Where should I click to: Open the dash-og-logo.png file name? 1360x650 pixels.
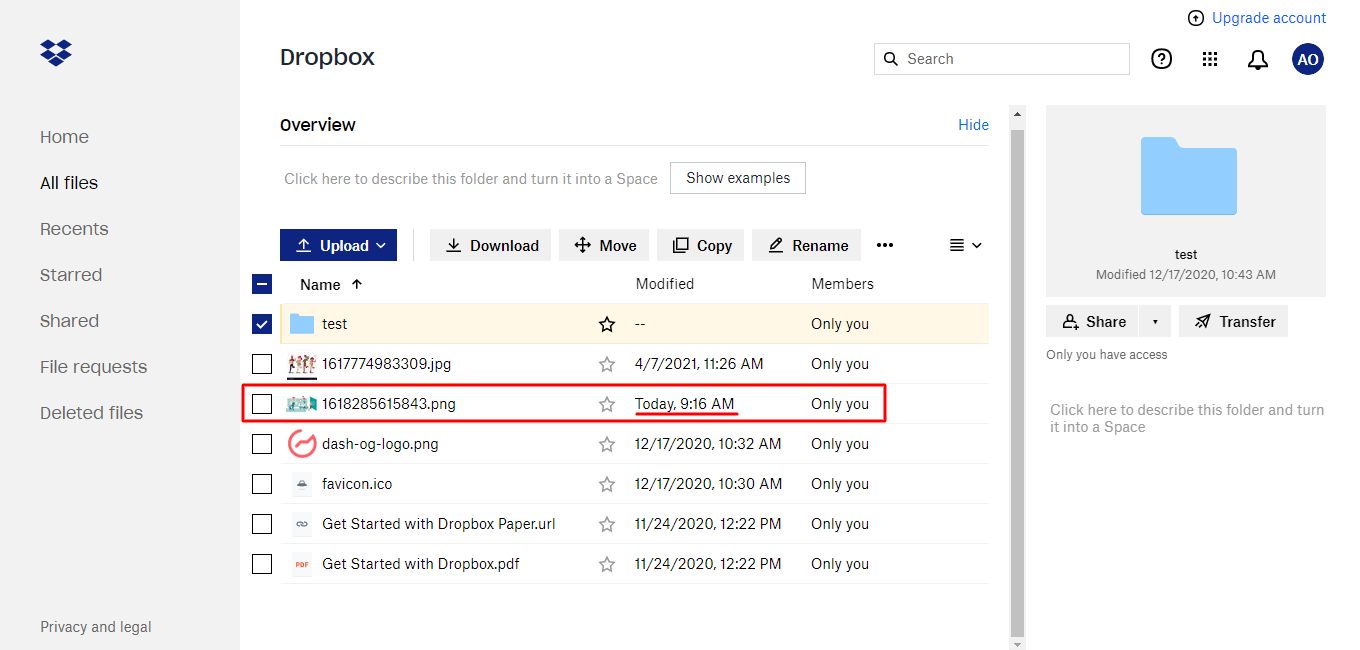pyautogui.click(x=380, y=444)
